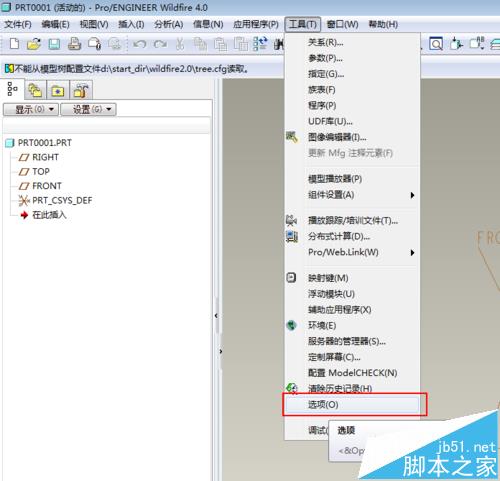500x481 pixels.
Task: Click the regenerate model icon with blue arrows
Action: pos(260,44)
